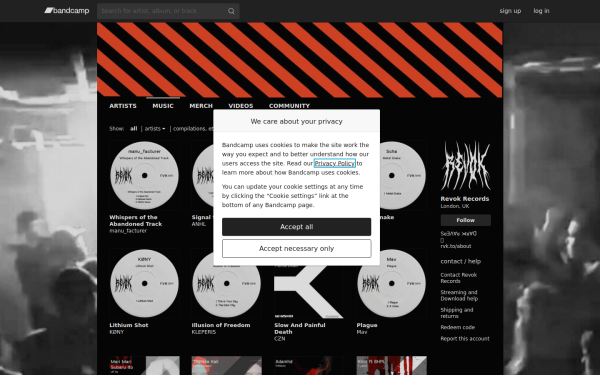Click the manu_facturer artist name

click(x=128, y=231)
